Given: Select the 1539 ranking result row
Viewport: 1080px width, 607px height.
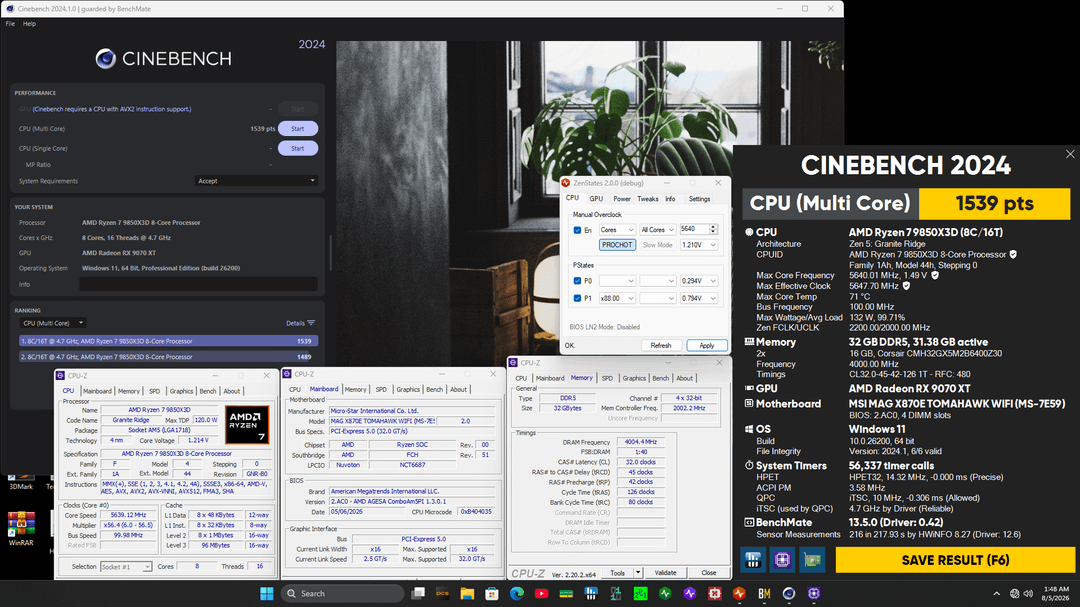Looking at the screenshot, I should pos(169,341).
